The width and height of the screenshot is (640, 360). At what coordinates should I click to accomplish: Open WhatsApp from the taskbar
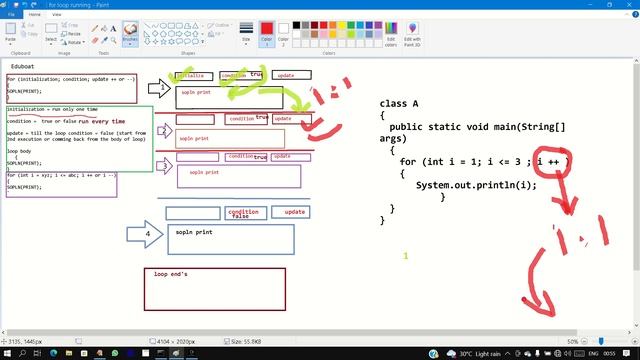pos(115,353)
